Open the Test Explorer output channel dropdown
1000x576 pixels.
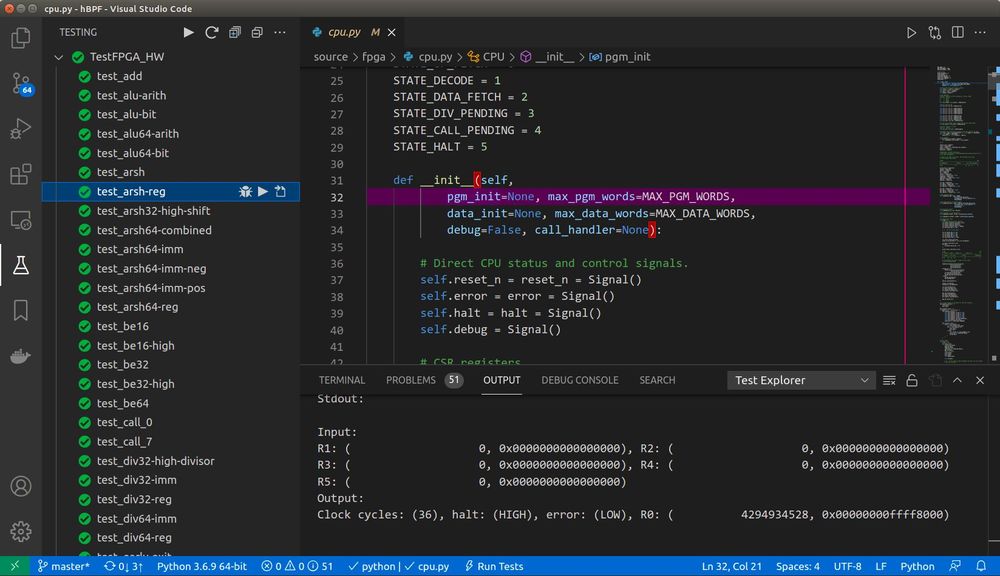(x=801, y=380)
